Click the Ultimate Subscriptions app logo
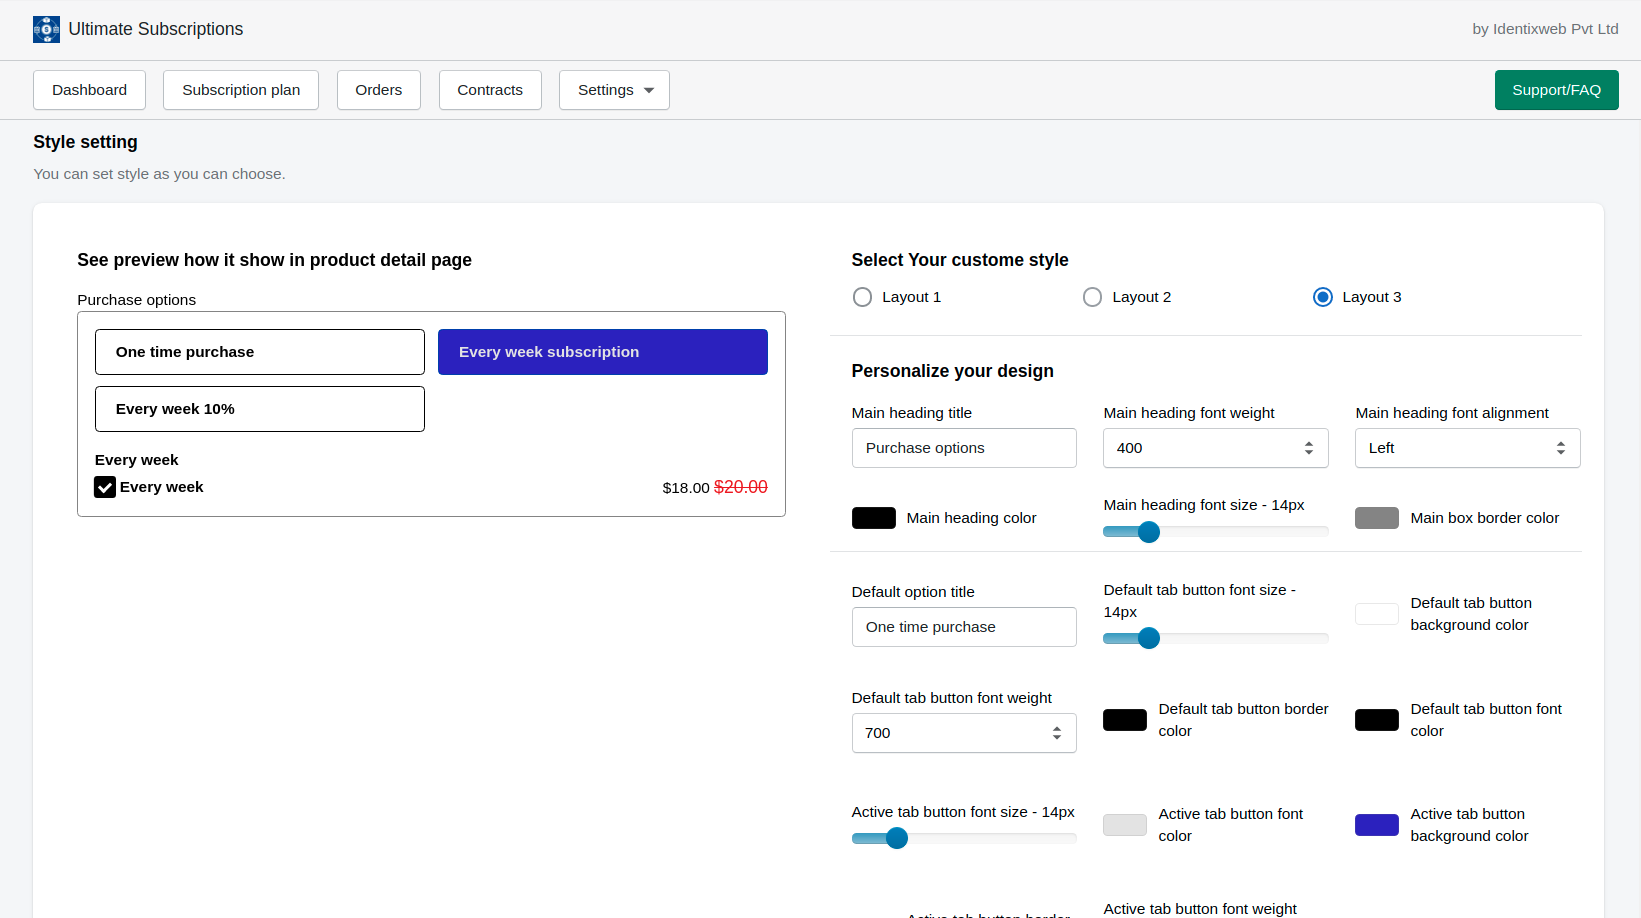Viewport: 1641px width, 918px height. click(46, 29)
